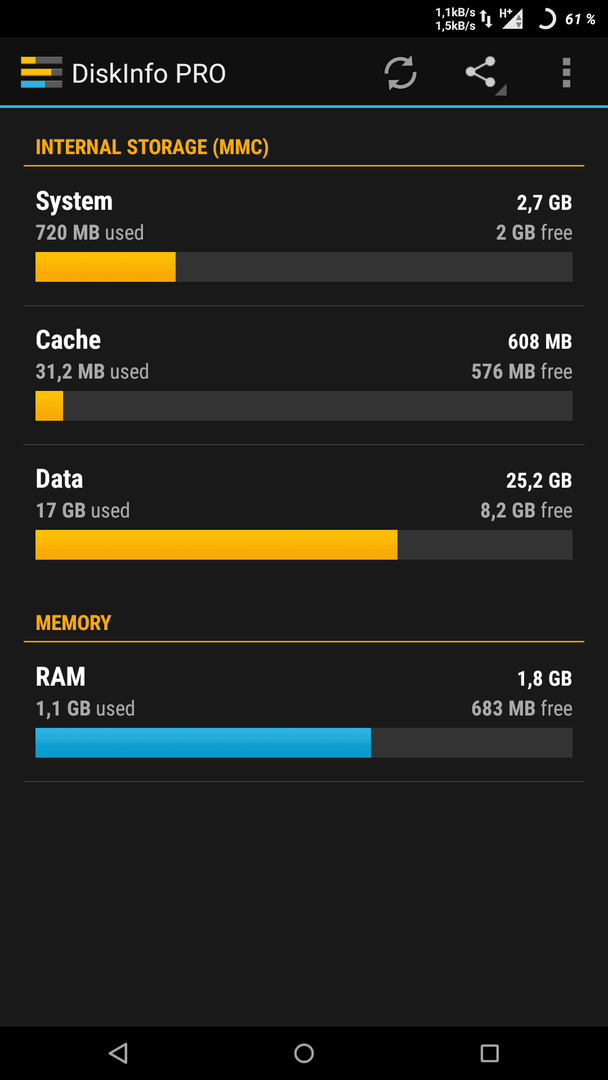Tap the refresh icon in toolbar
This screenshot has height=1080, width=608.
tap(401, 73)
